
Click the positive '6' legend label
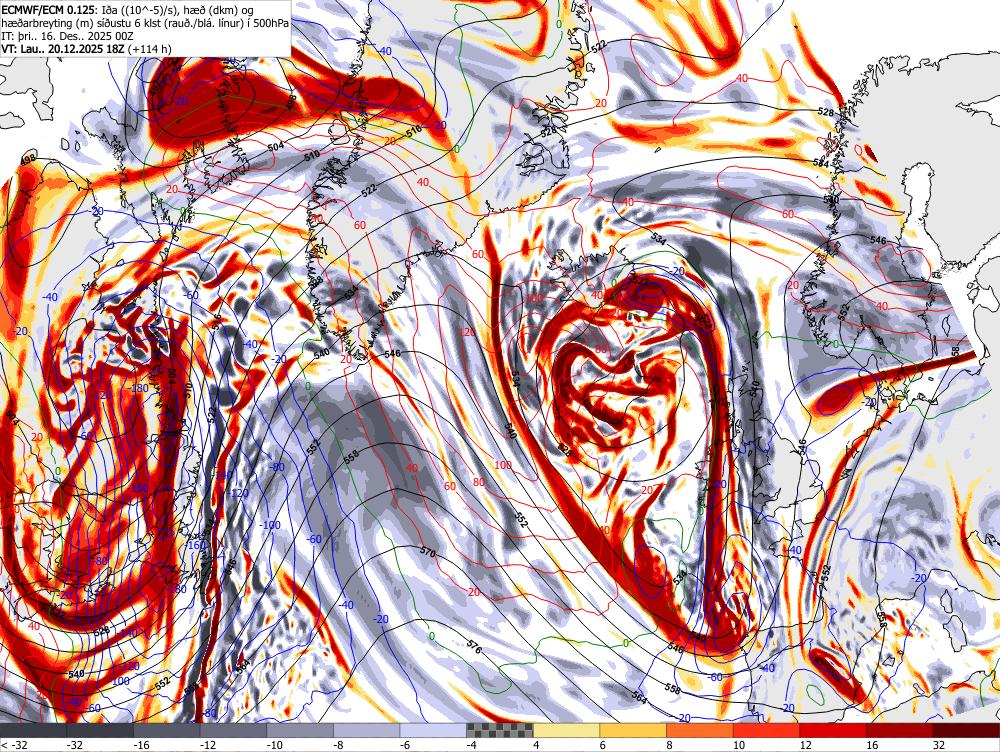click(x=603, y=744)
